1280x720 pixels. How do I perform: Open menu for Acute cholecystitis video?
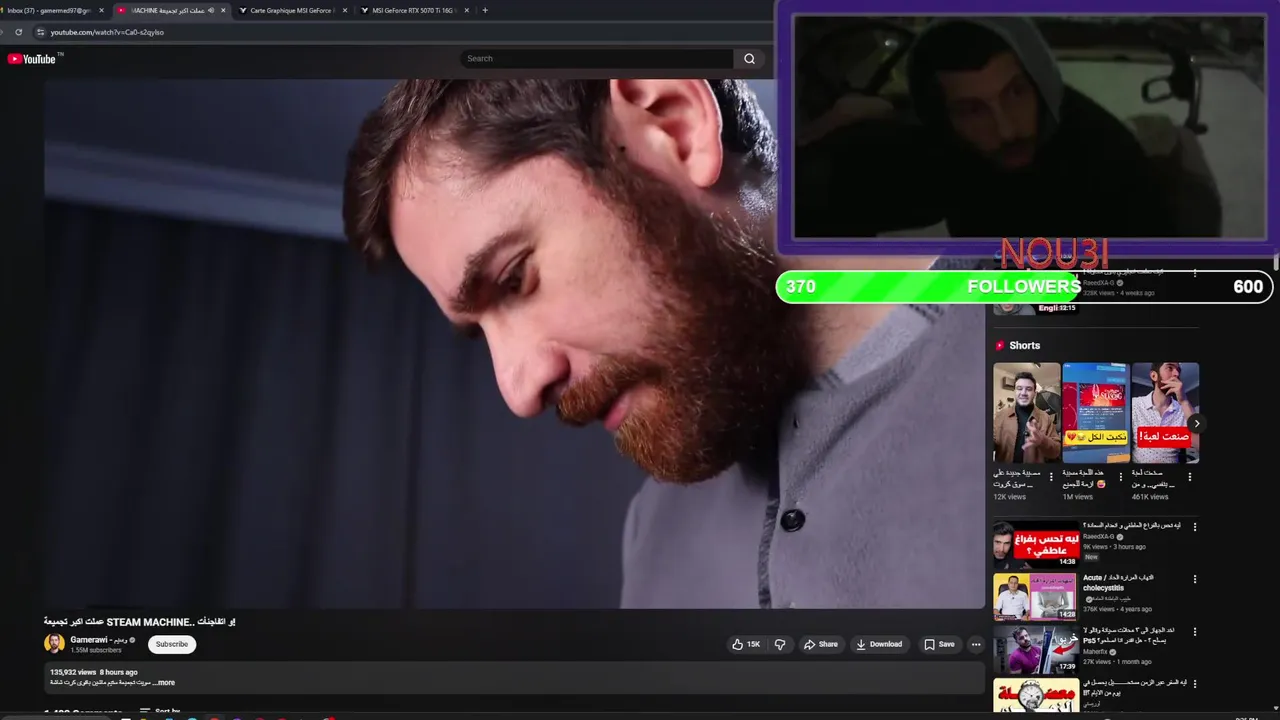tap(1194, 579)
